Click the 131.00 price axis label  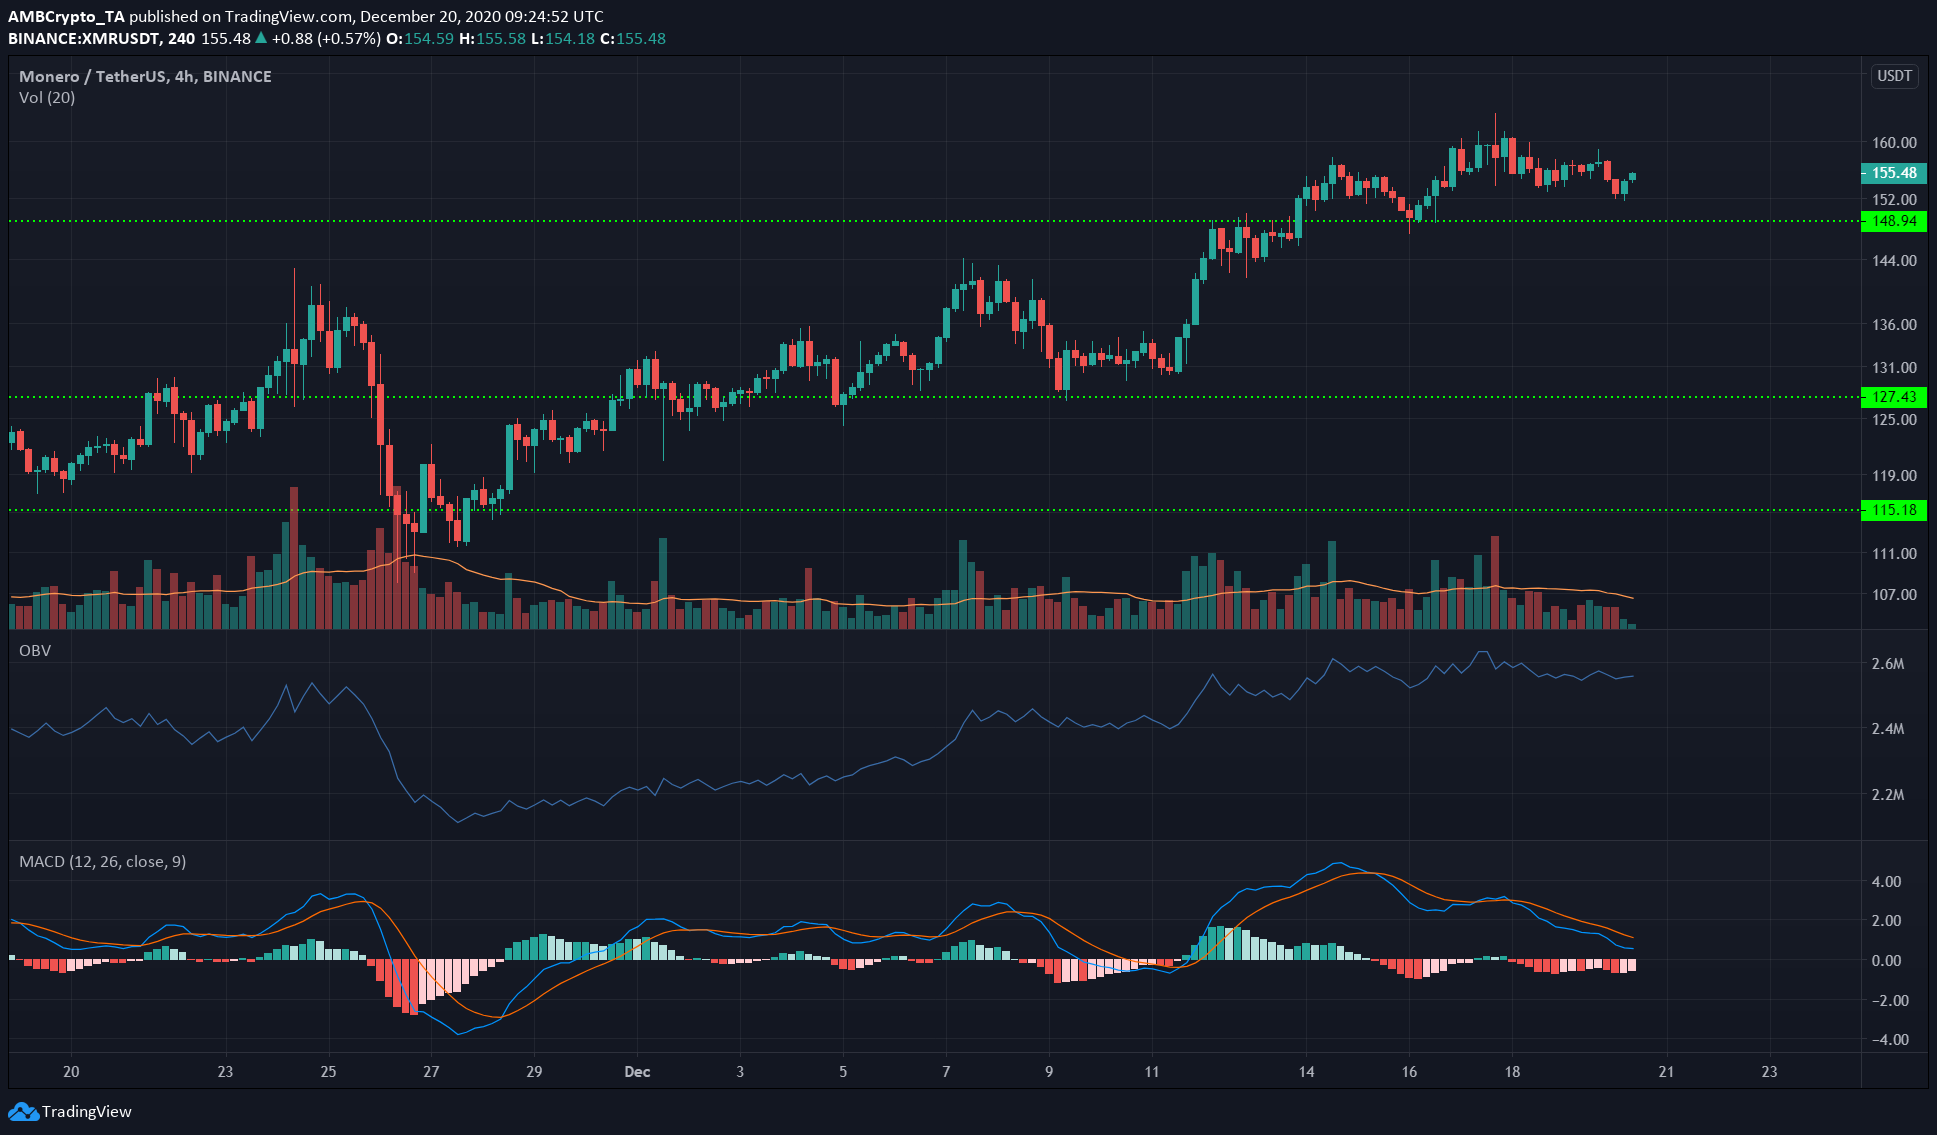coord(1894,367)
